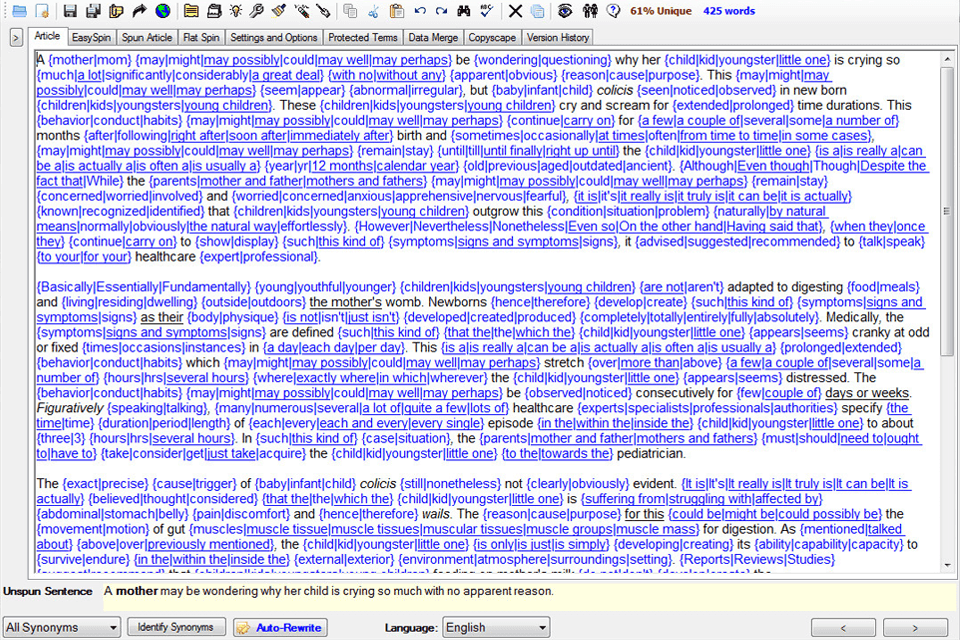Click the 425 words counter
This screenshot has width=960, height=640.
point(729,10)
